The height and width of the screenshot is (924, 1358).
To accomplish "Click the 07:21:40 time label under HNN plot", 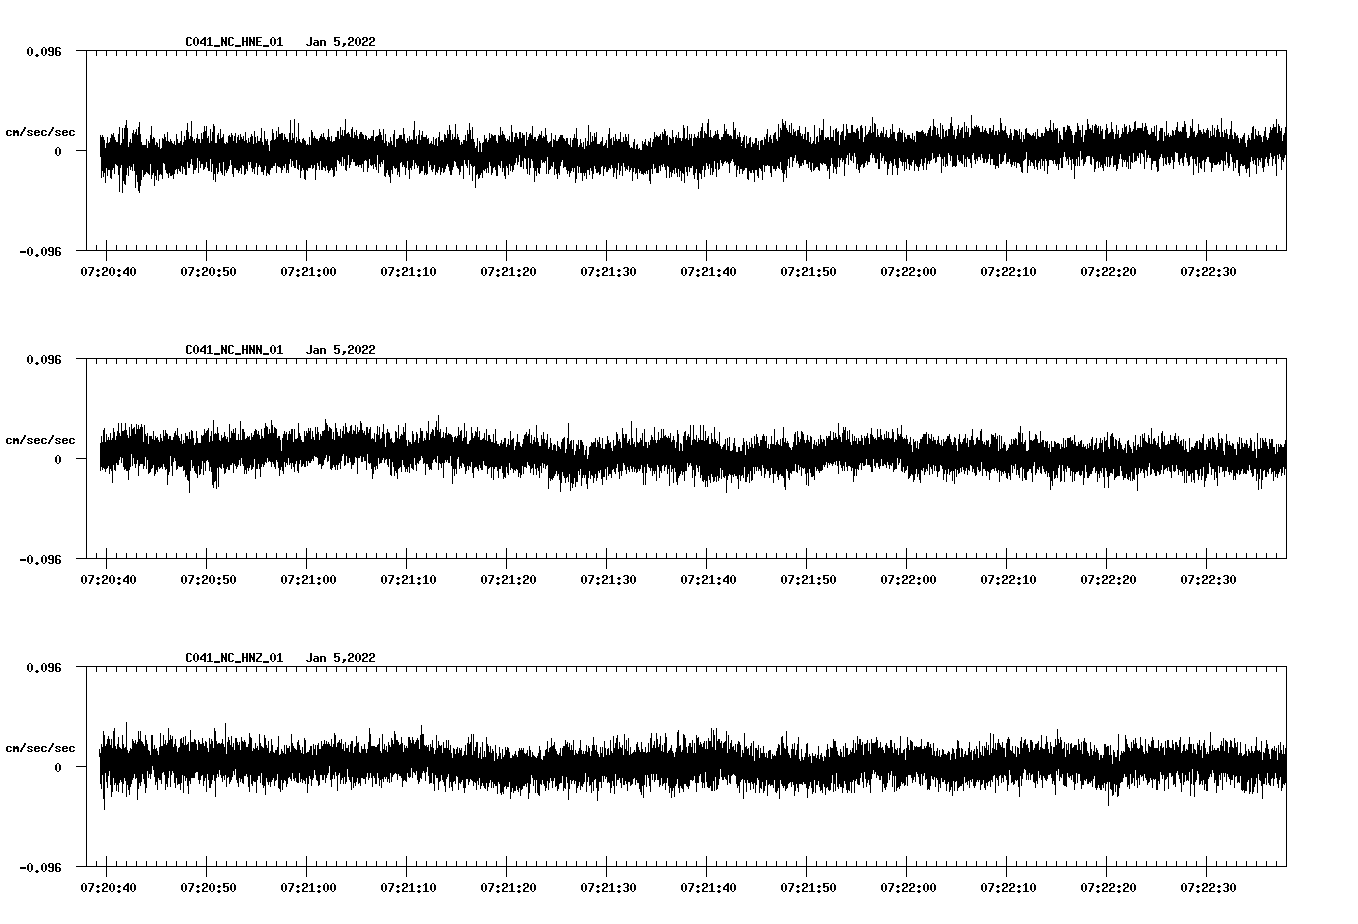I will pyautogui.click(x=708, y=580).
